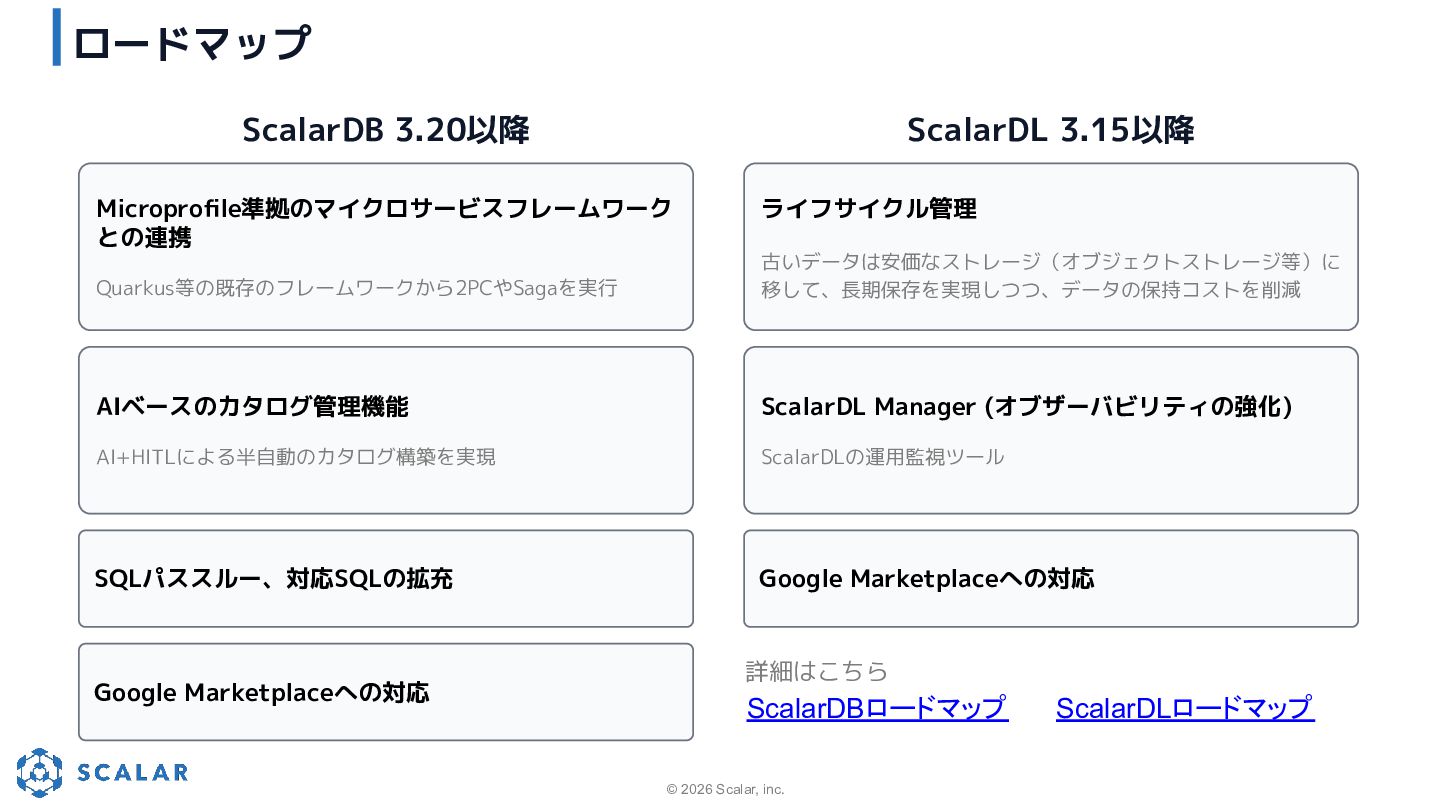This screenshot has height=810, width=1440.
Task: Click the ScalarDL 3.15以降 column heading
Action: (1051, 130)
